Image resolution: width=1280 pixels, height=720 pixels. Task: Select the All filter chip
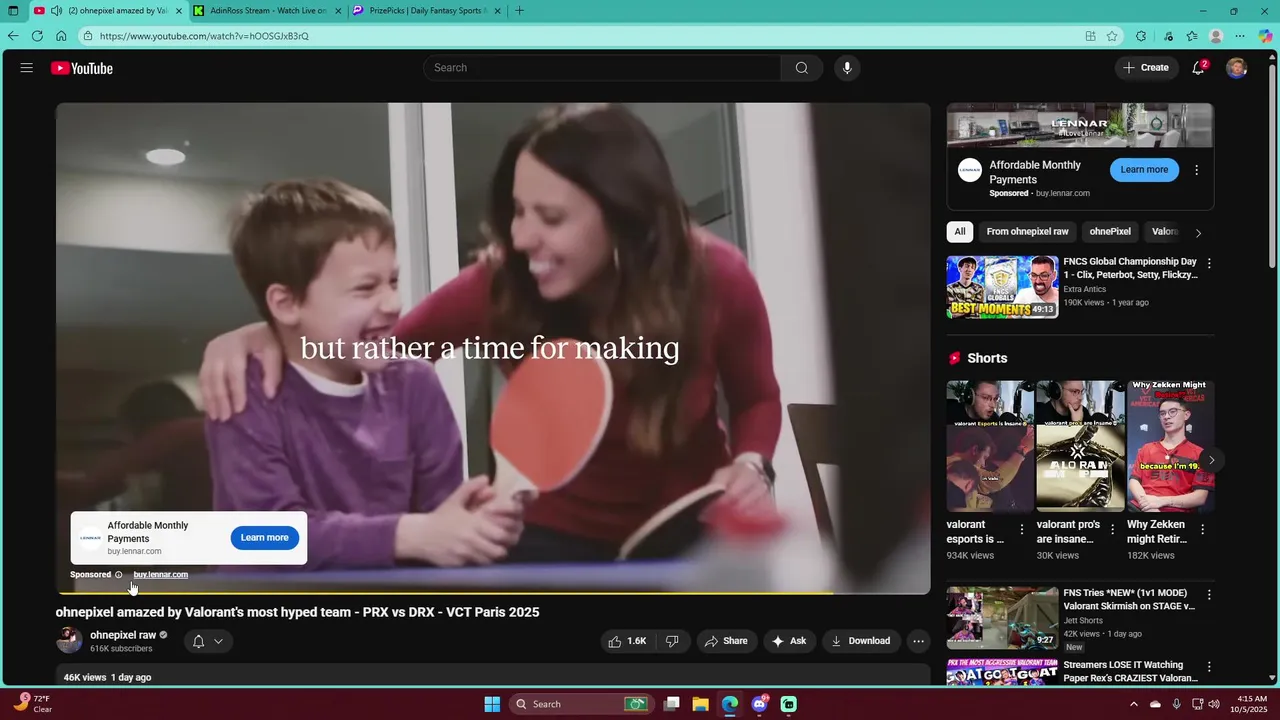tap(960, 232)
